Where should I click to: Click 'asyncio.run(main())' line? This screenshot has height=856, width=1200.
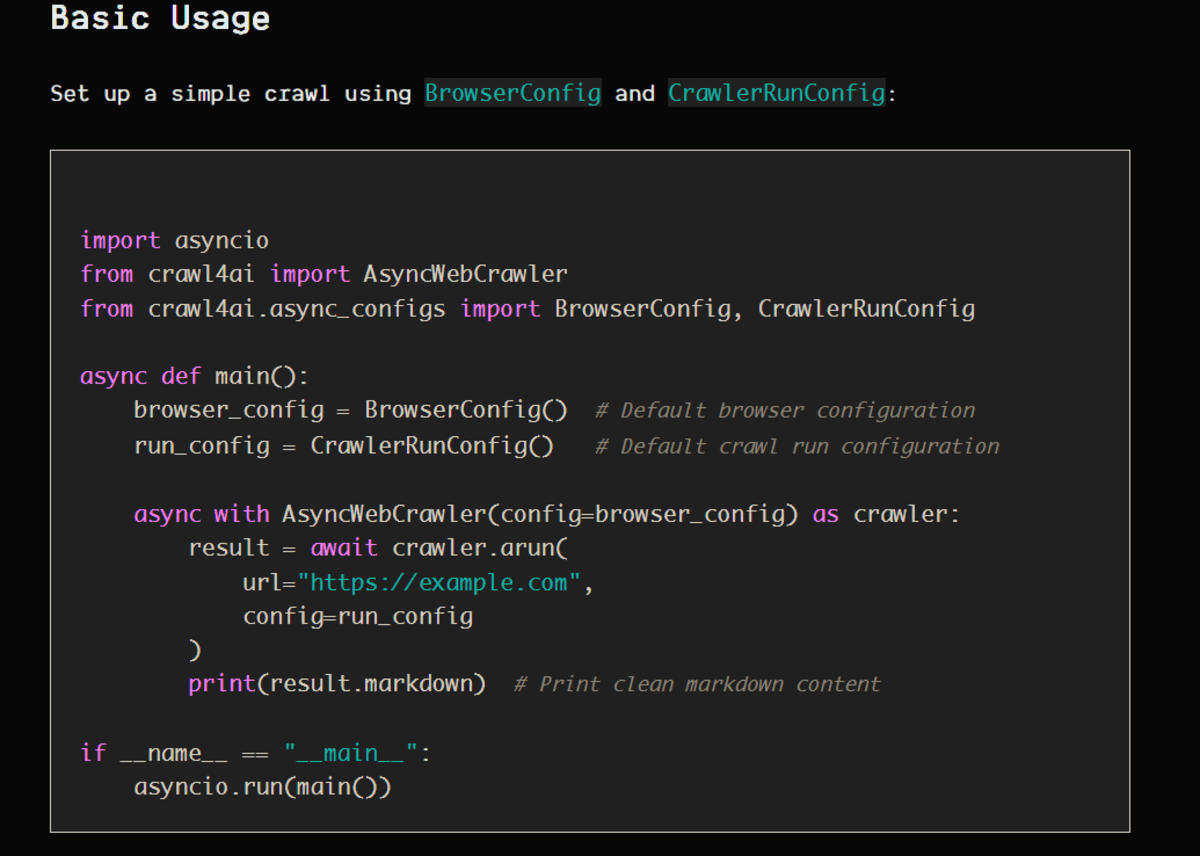263,787
